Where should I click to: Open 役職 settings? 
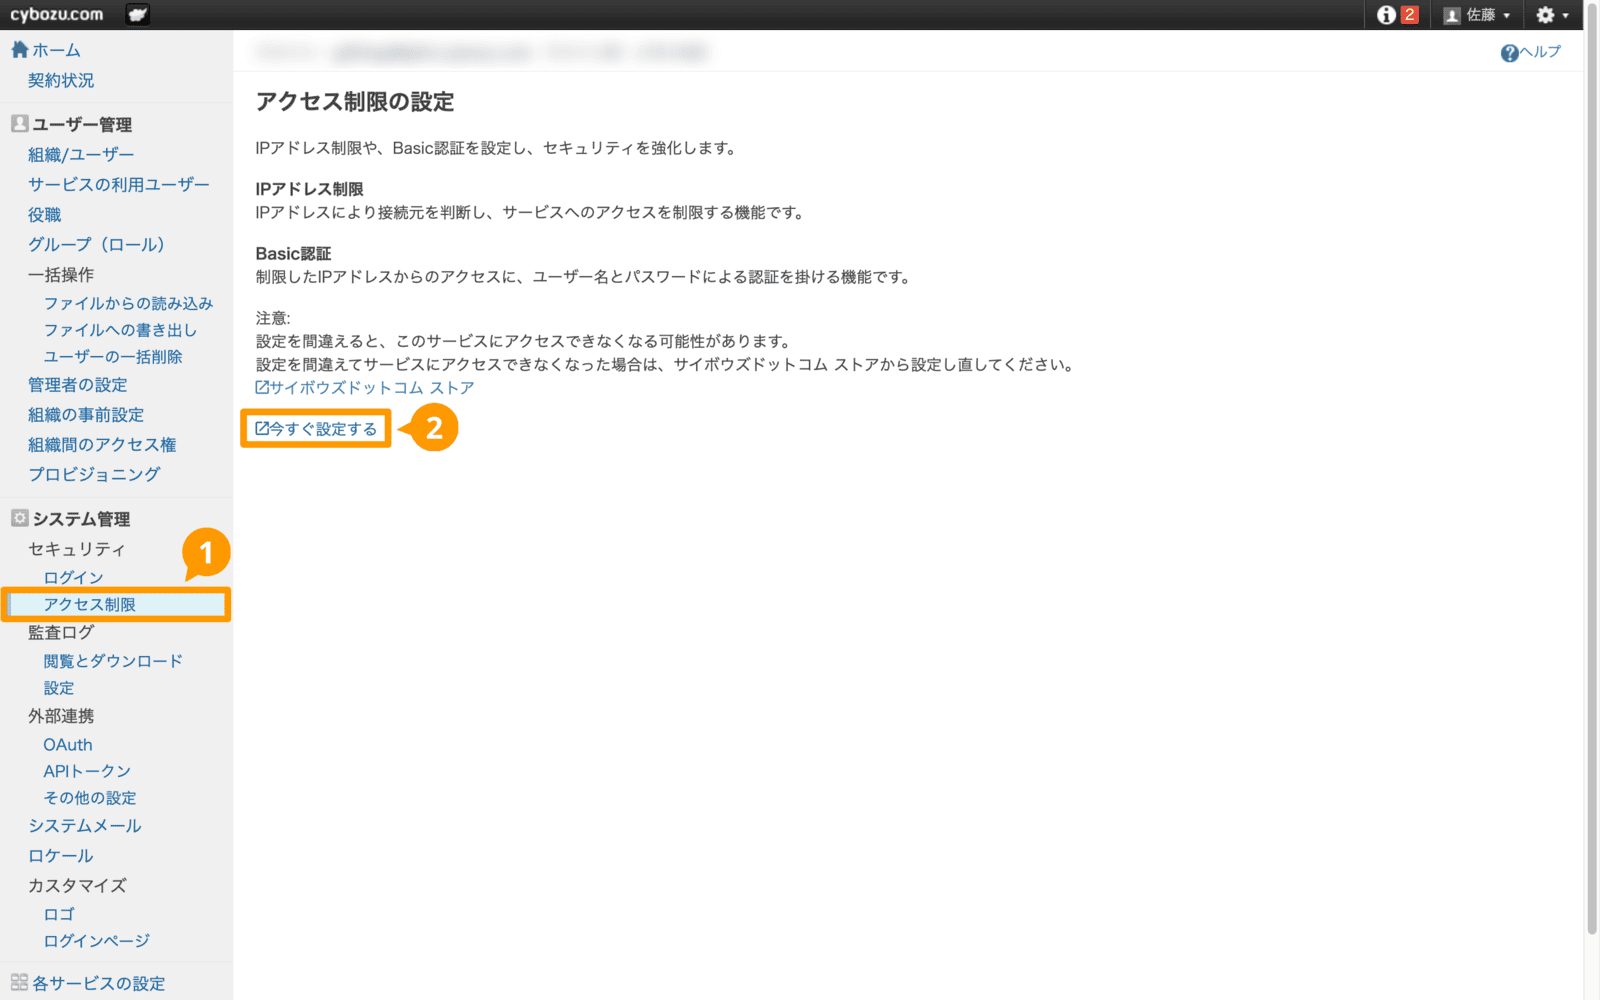point(45,214)
